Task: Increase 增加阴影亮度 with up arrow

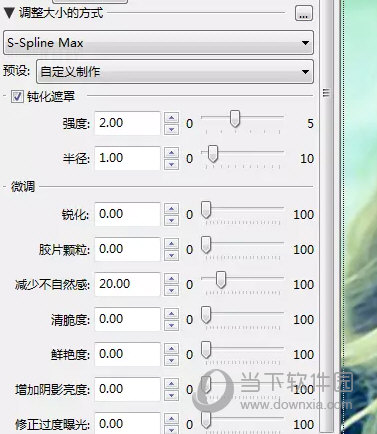Action: [x=171, y=384]
